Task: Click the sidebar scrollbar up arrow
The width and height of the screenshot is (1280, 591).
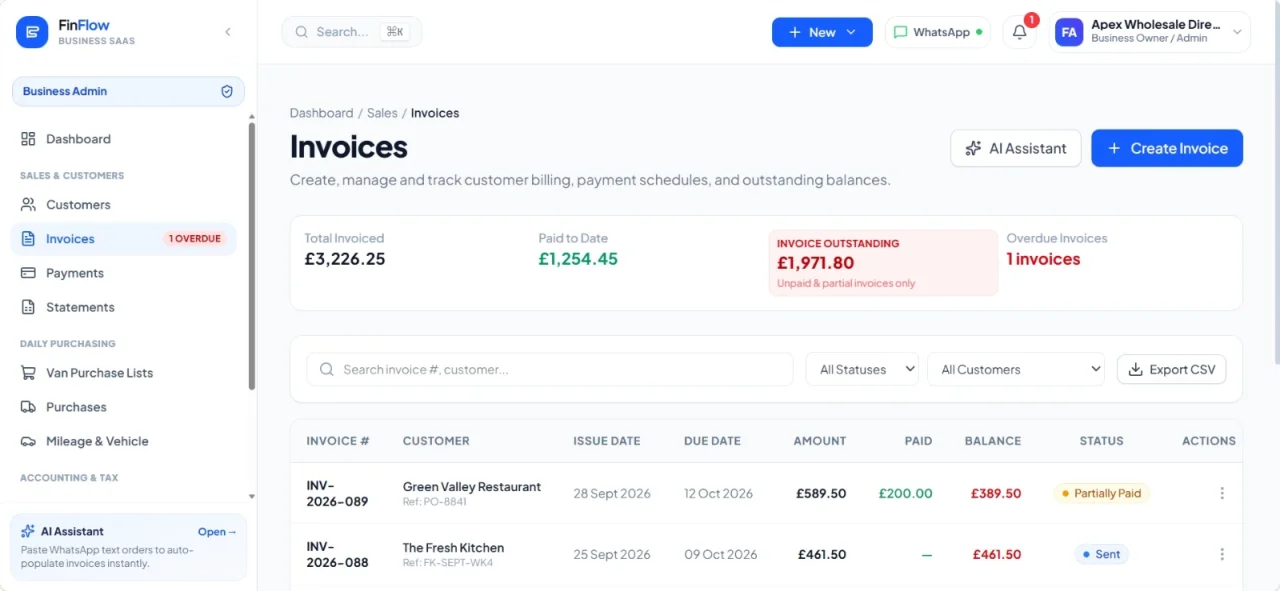Action: (251, 116)
